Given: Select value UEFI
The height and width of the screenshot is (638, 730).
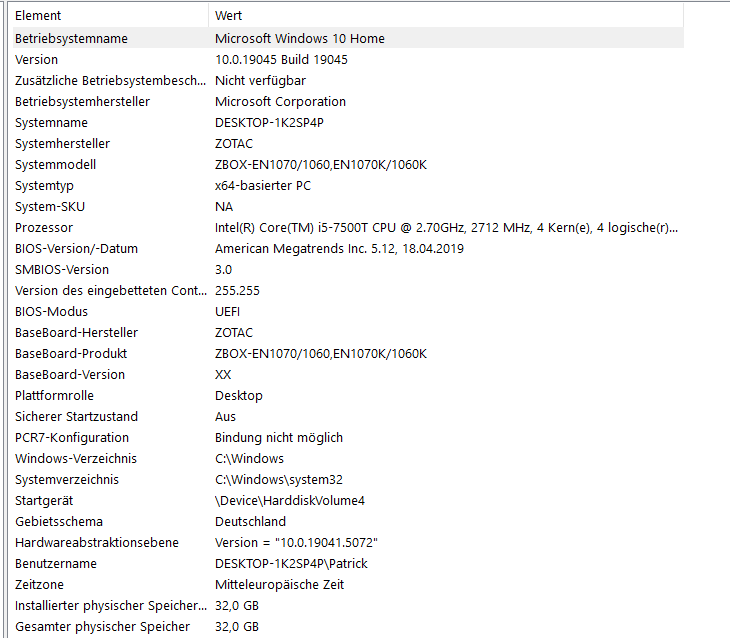Looking at the screenshot, I should click(227, 311).
